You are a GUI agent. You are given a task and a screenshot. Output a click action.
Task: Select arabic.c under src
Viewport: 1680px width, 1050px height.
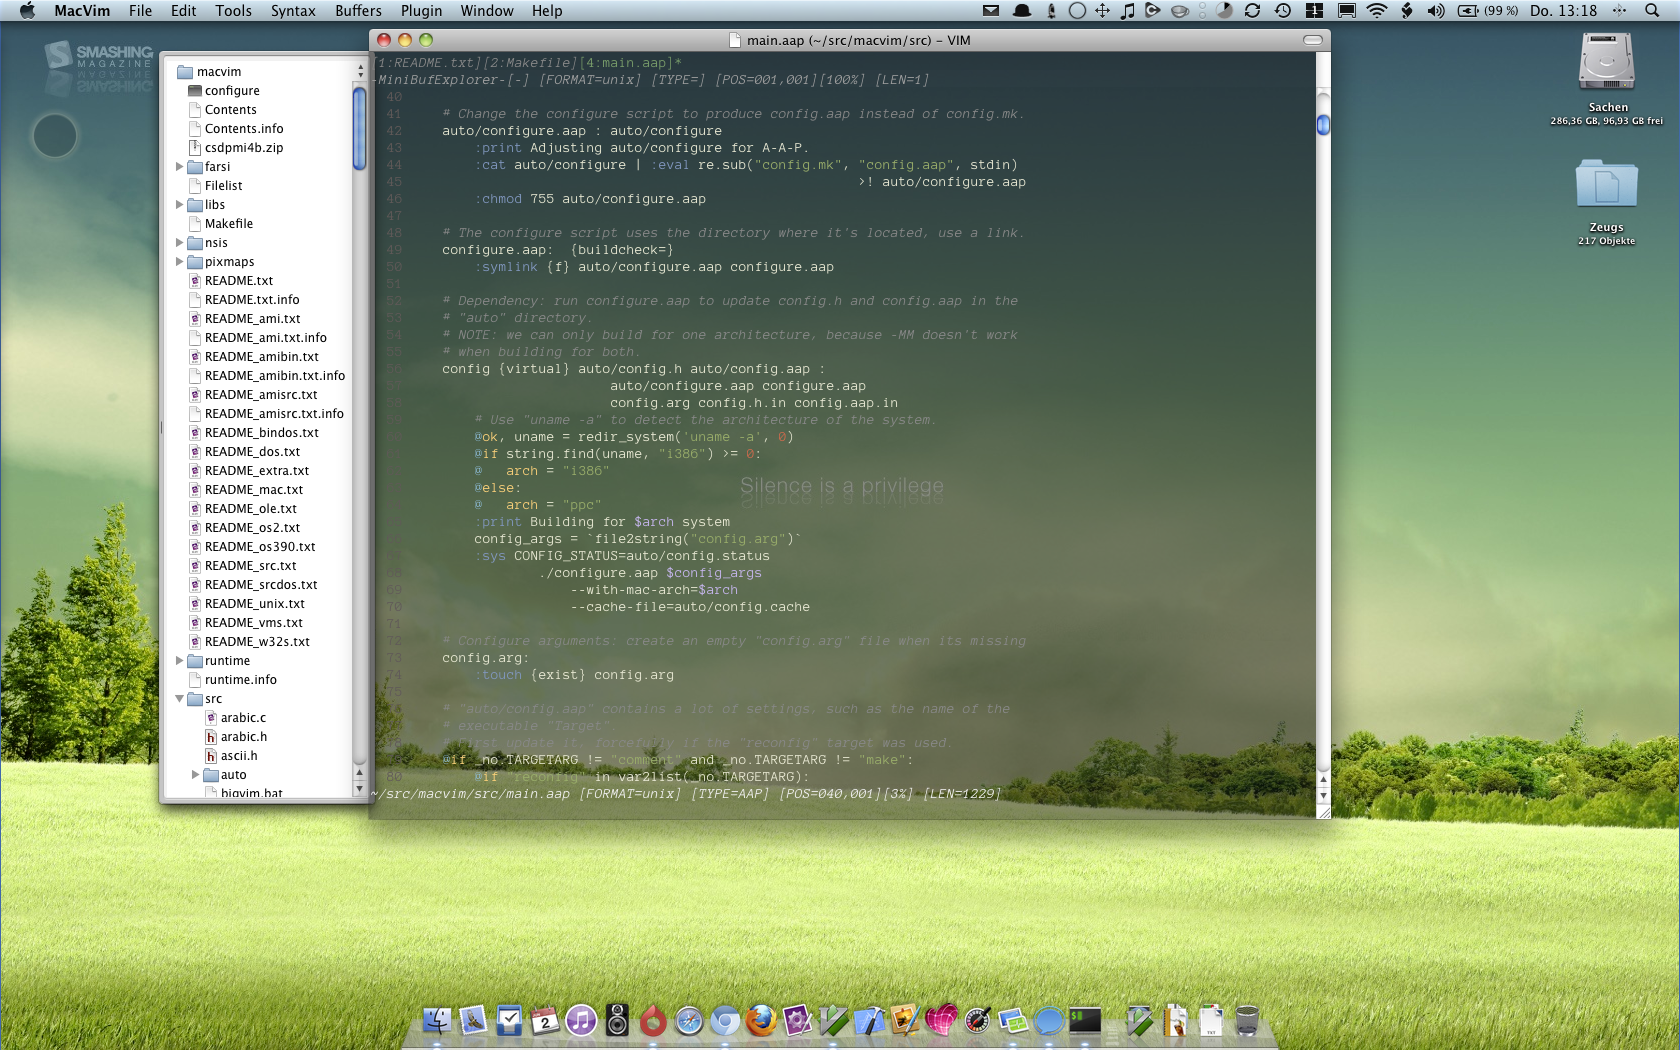pos(243,718)
